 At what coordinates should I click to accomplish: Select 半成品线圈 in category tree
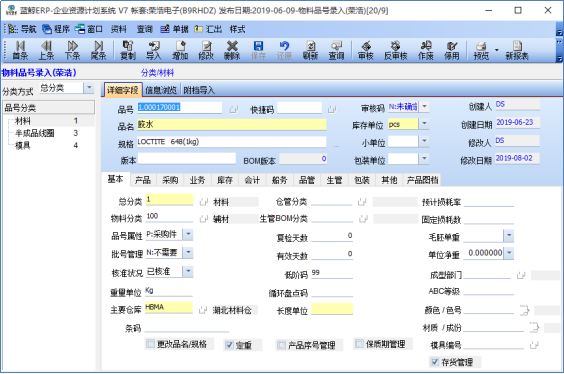[35, 133]
